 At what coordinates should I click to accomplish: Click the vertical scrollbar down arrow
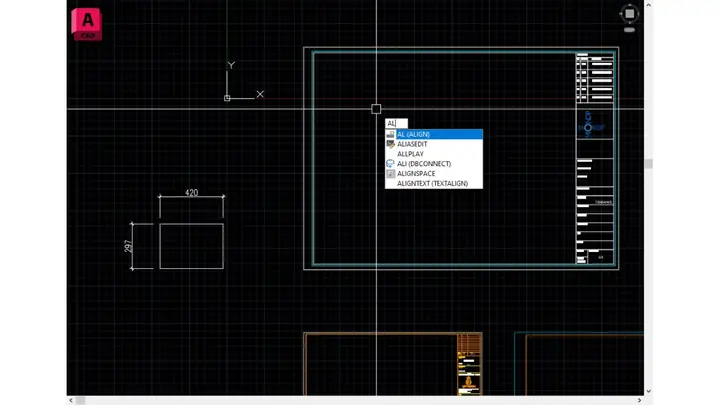(648, 391)
